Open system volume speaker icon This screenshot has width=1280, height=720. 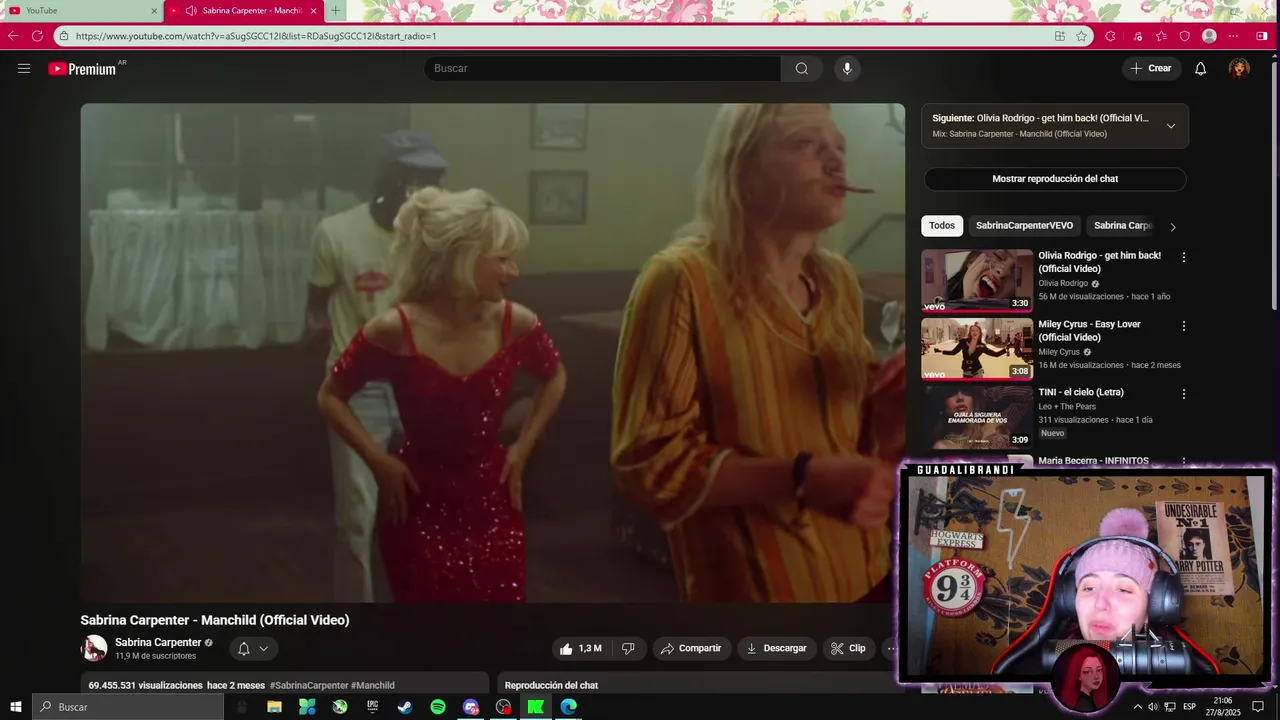point(1153,707)
